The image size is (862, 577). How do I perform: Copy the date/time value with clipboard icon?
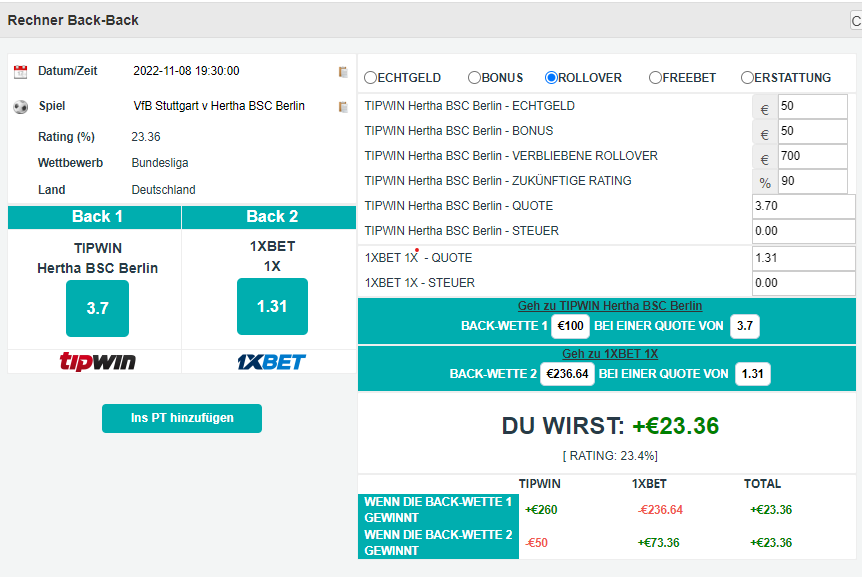click(x=343, y=72)
